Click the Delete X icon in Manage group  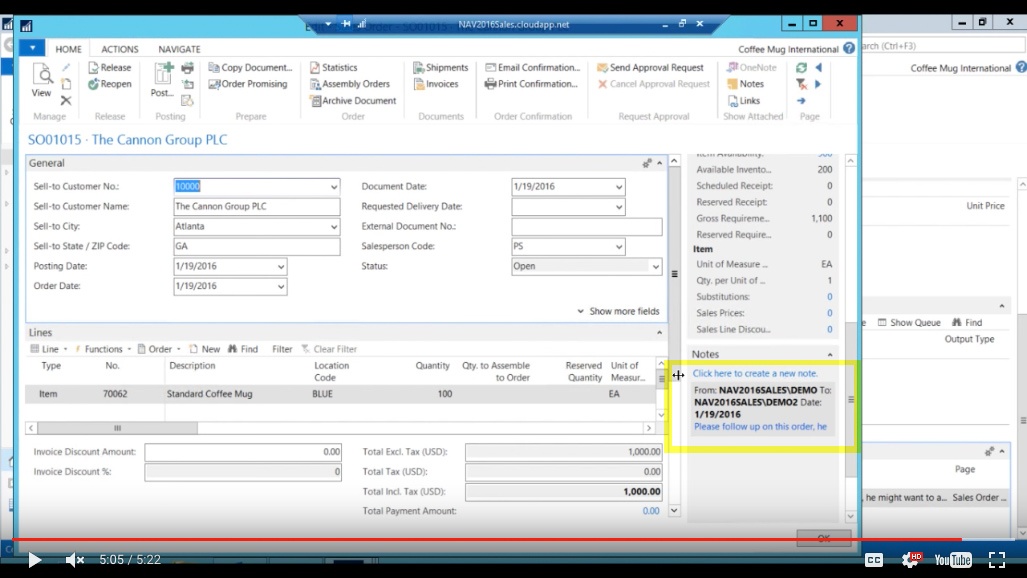65,100
